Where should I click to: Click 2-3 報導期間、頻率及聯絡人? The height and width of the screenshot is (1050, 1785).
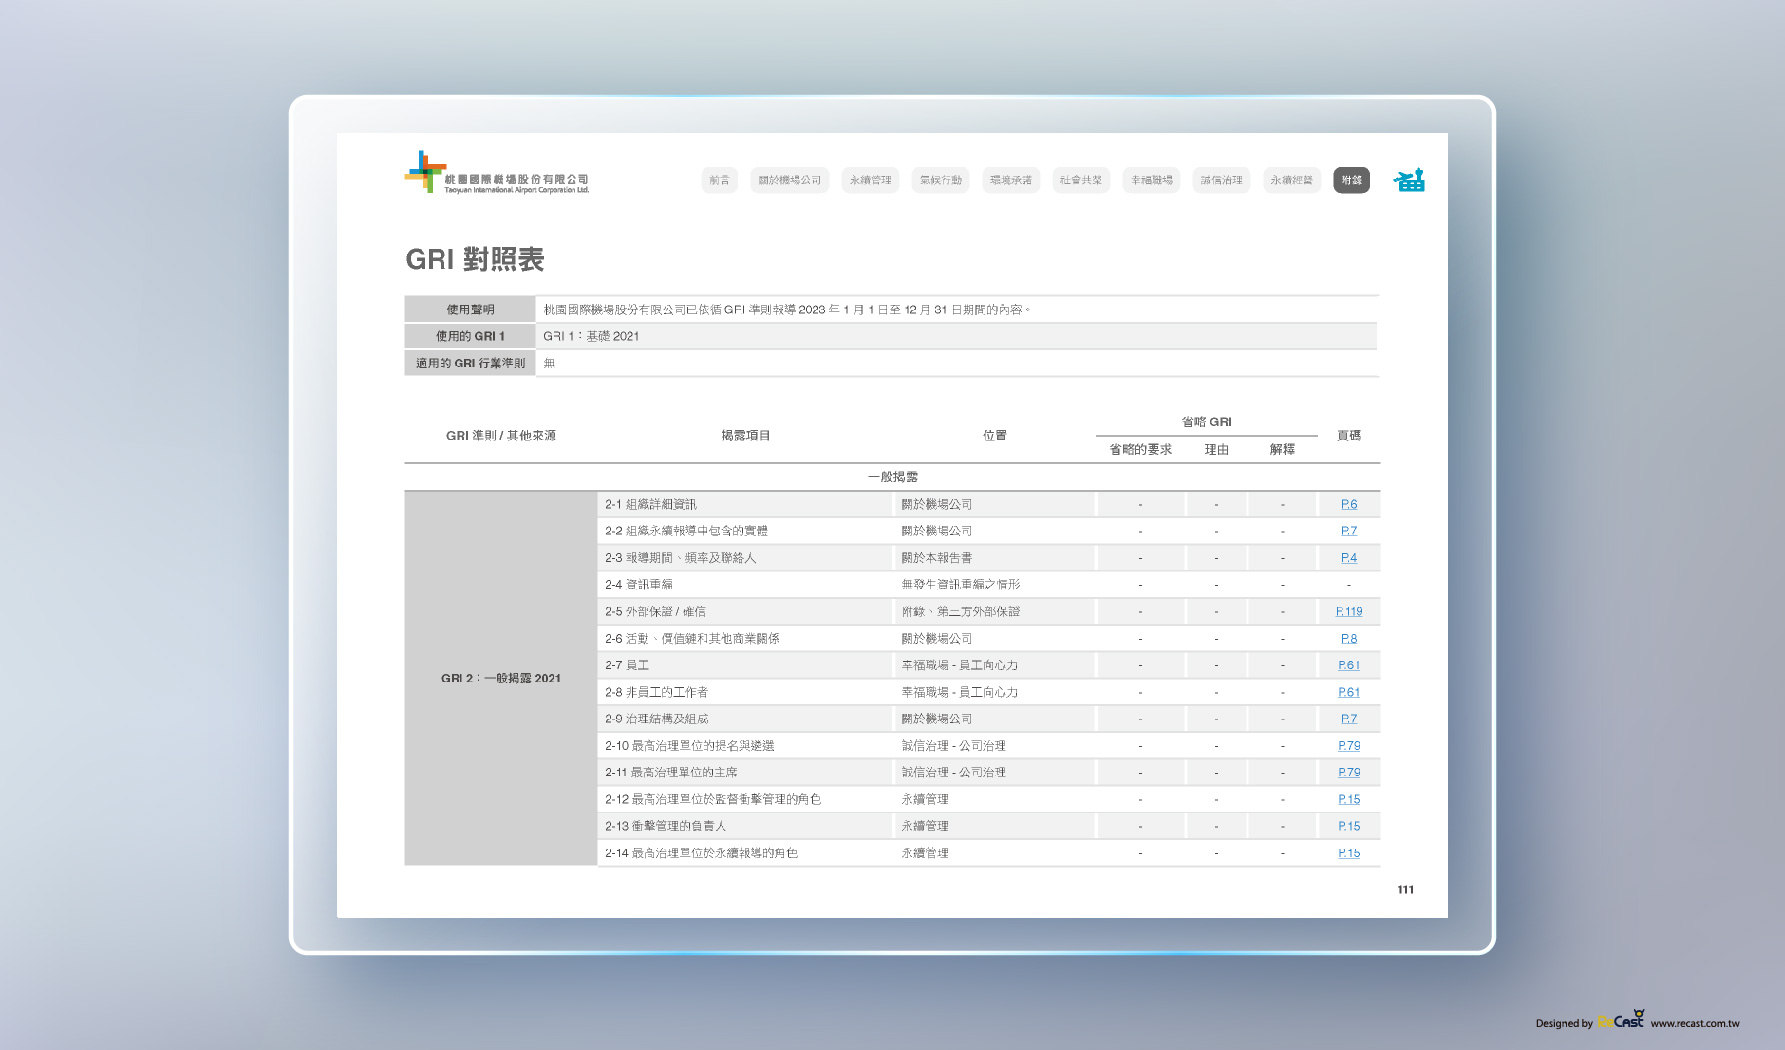pyautogui.click(x=680, y=558)
